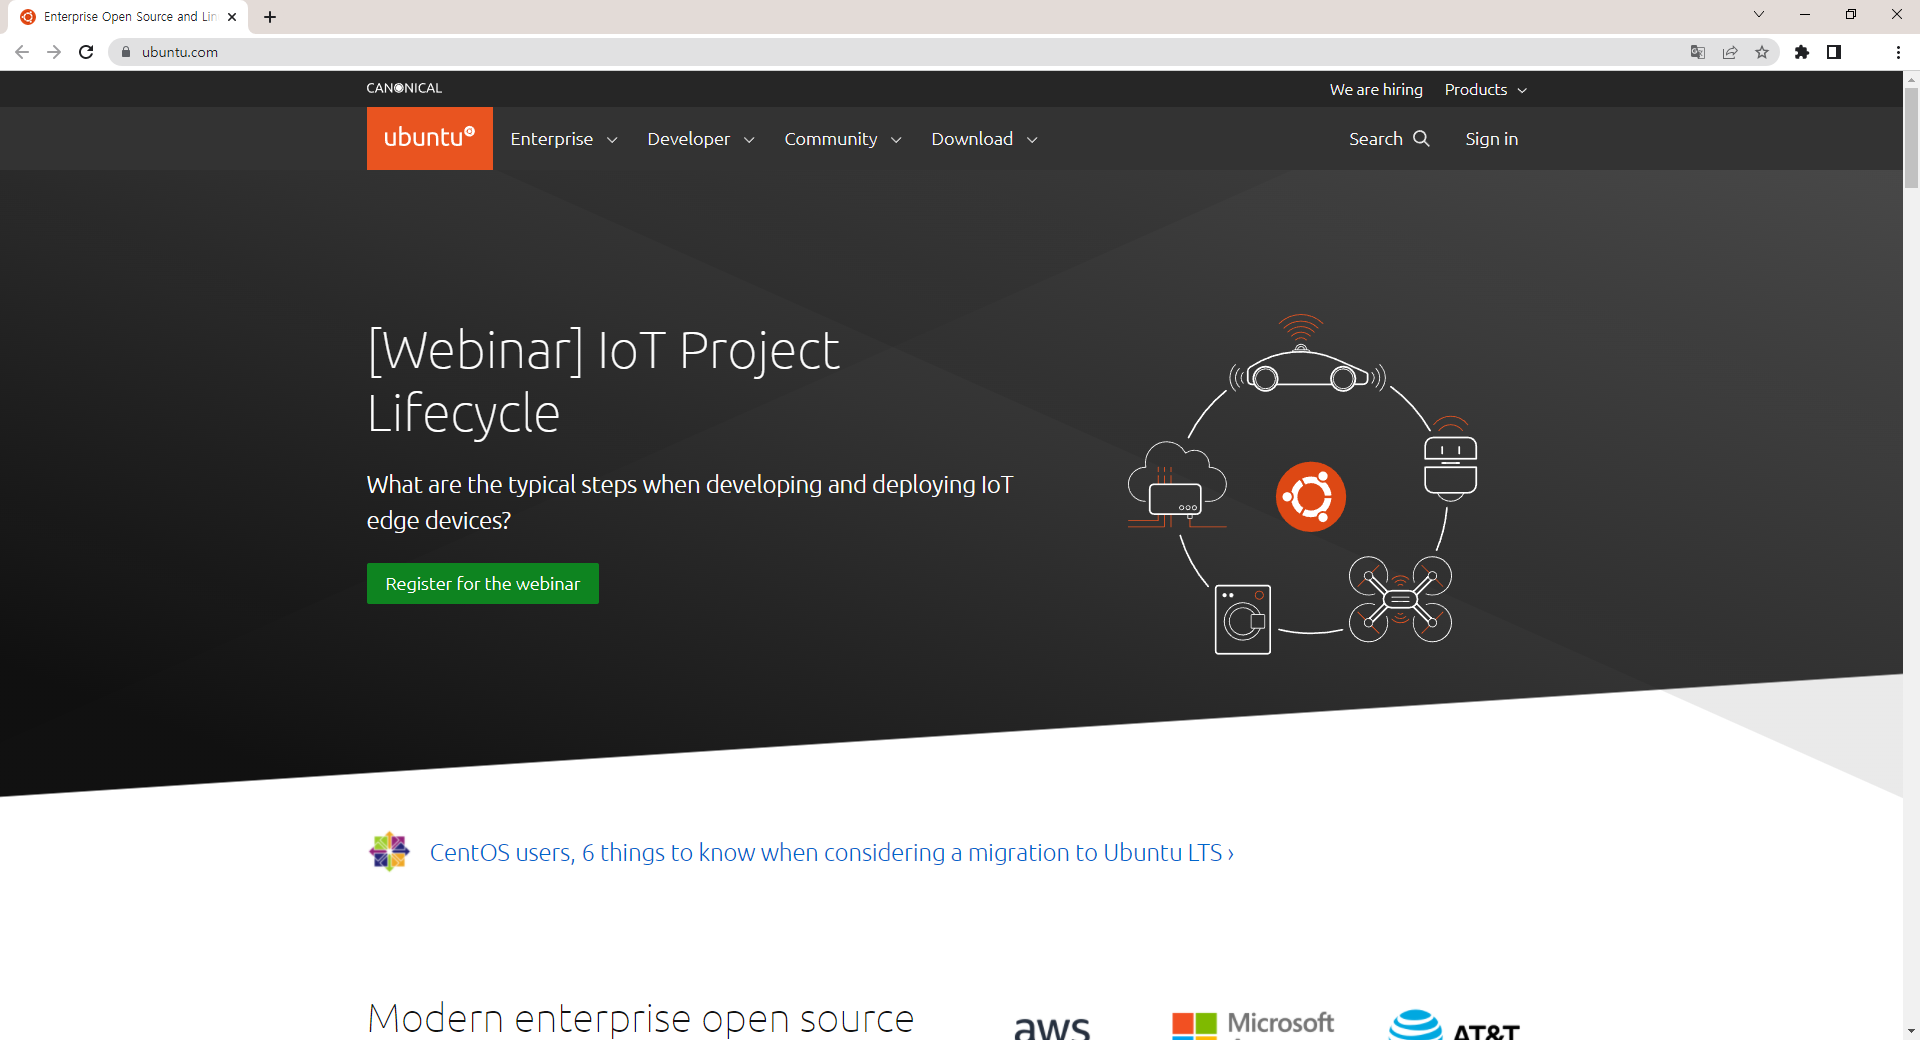Open the Download menu
Viewport: 1920px width, 1040px height.
point(972,139)
